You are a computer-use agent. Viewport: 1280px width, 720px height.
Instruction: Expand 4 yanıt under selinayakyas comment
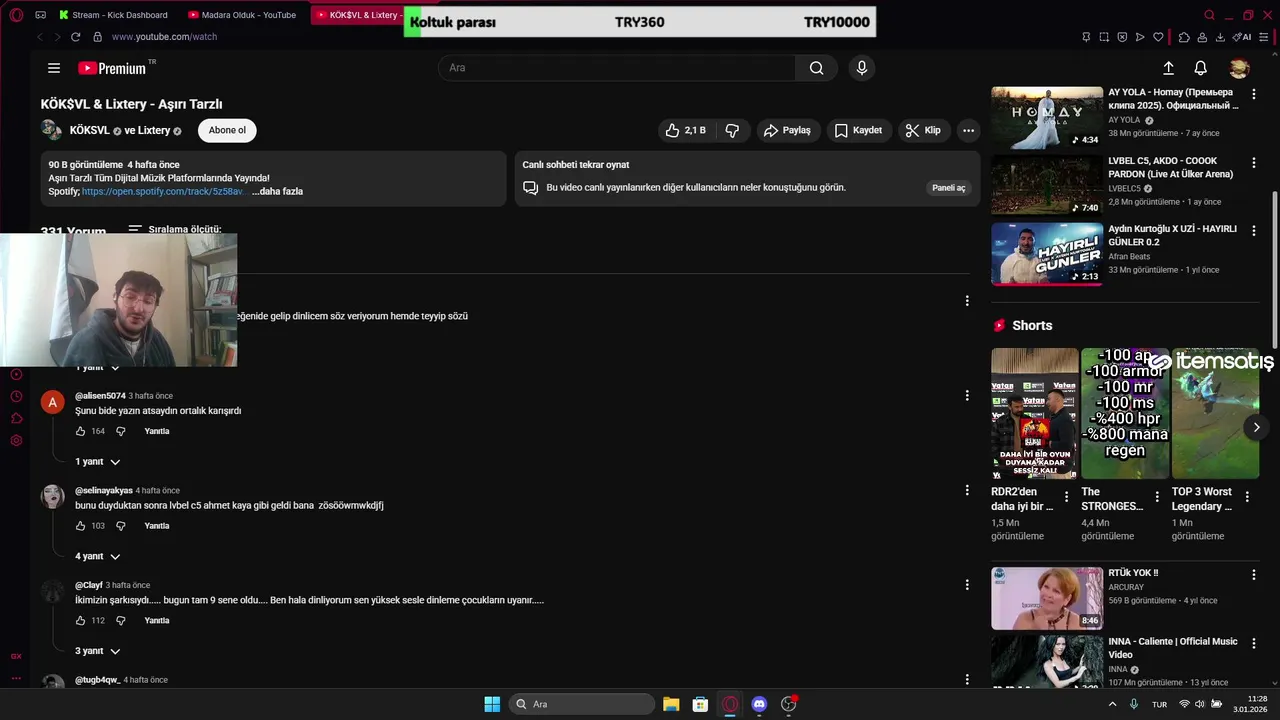pyautogui.click(x=98, y=556)
